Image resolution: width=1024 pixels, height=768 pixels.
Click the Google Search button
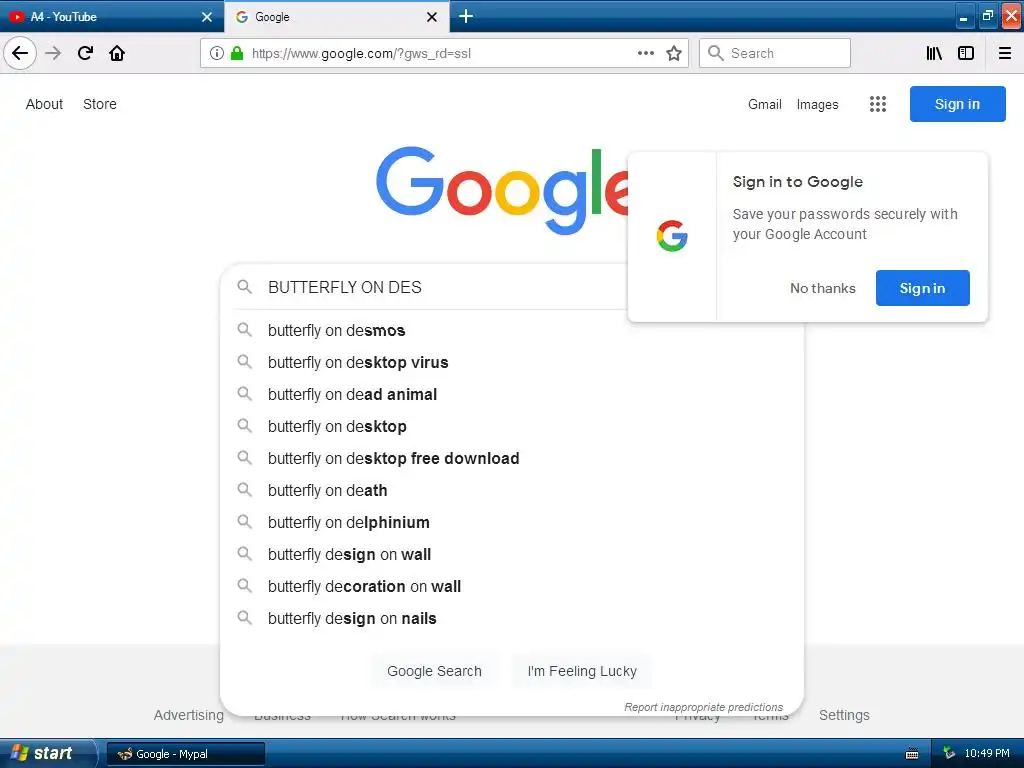(434, 671)
